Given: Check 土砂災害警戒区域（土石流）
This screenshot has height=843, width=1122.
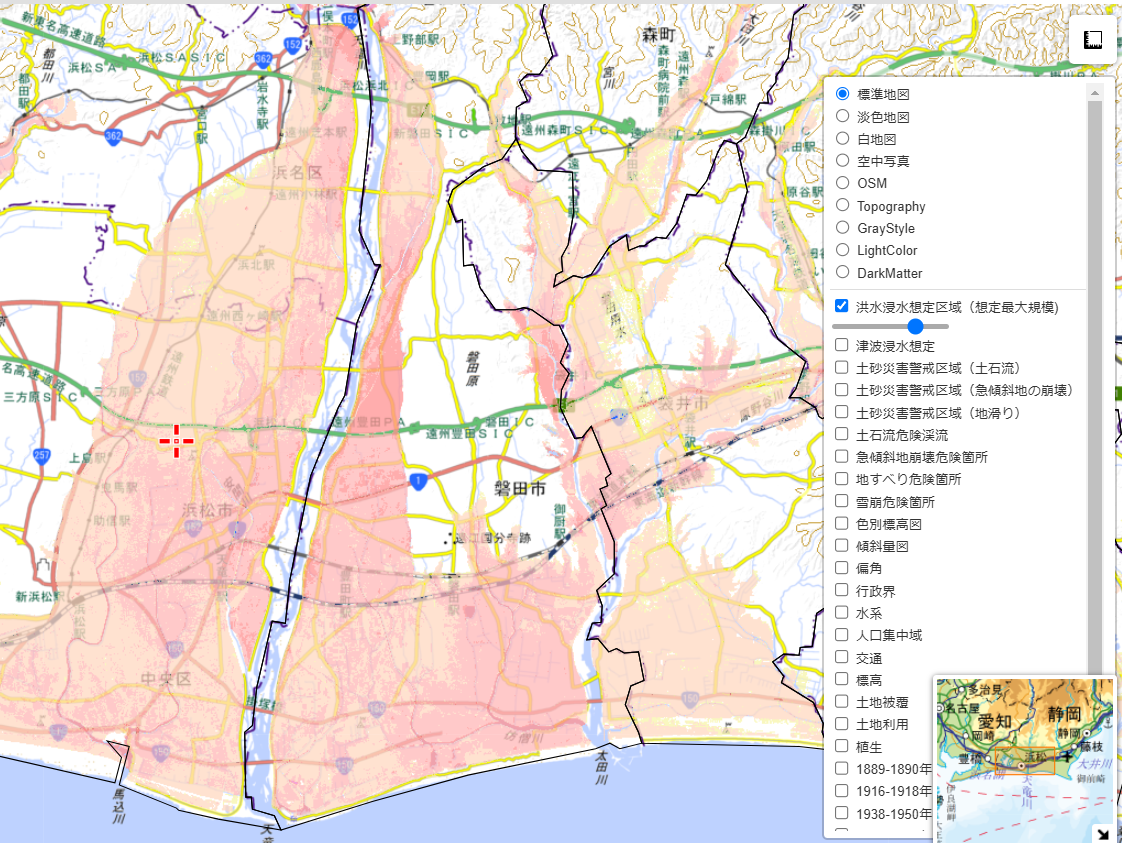Looking at the screenshot, I should point(841,367).
